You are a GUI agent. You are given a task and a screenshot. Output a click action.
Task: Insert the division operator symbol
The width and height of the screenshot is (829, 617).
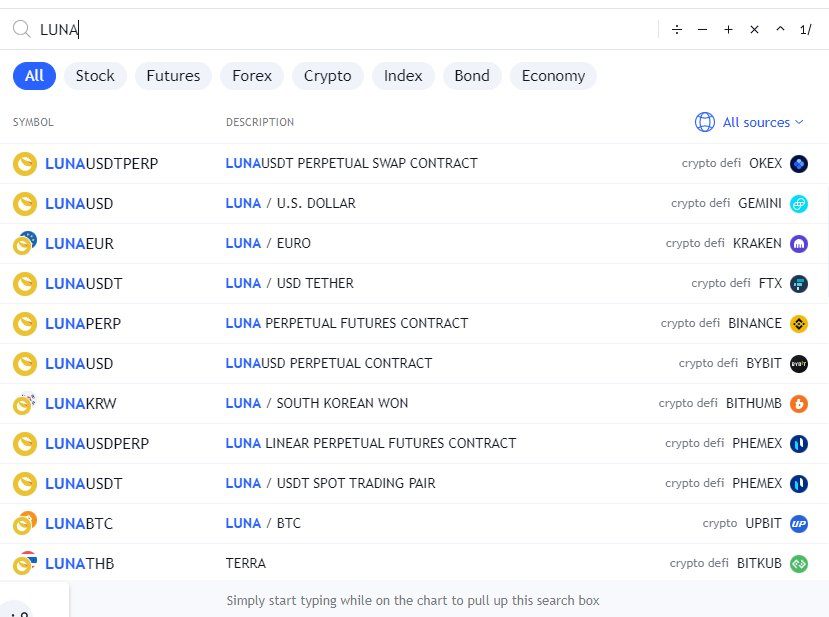677,30
